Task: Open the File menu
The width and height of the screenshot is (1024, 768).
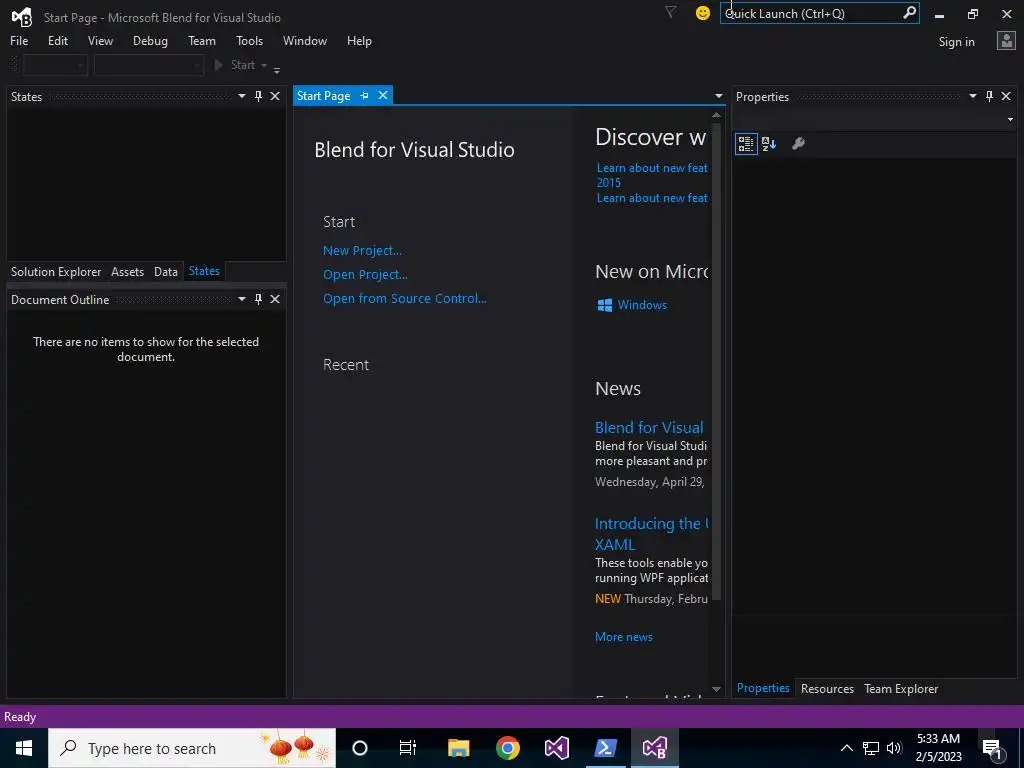Action: tap(19, 40)
